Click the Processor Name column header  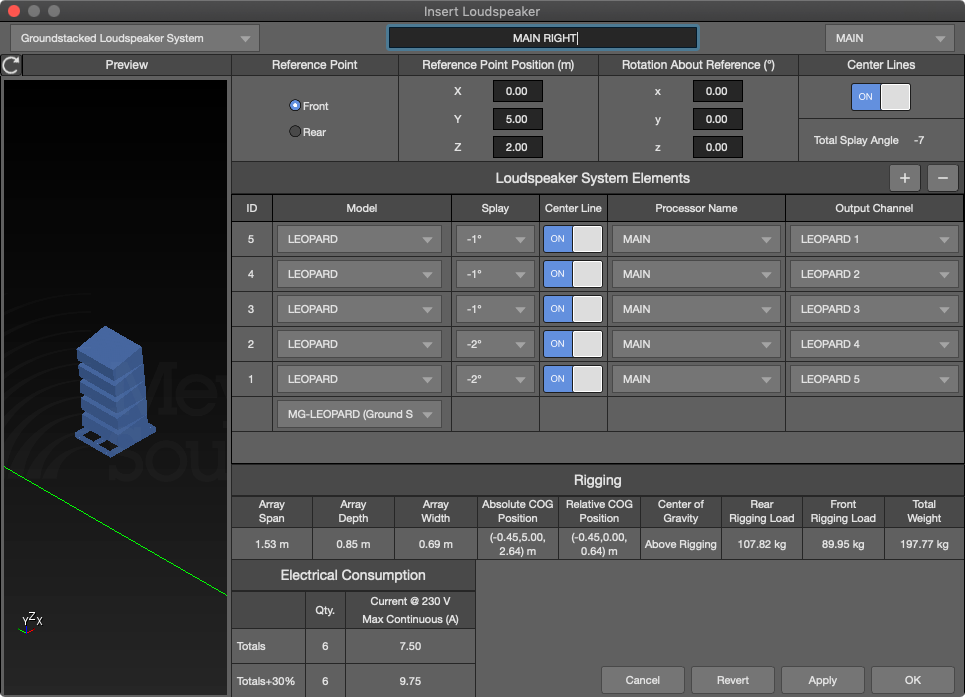click(696, 208)
